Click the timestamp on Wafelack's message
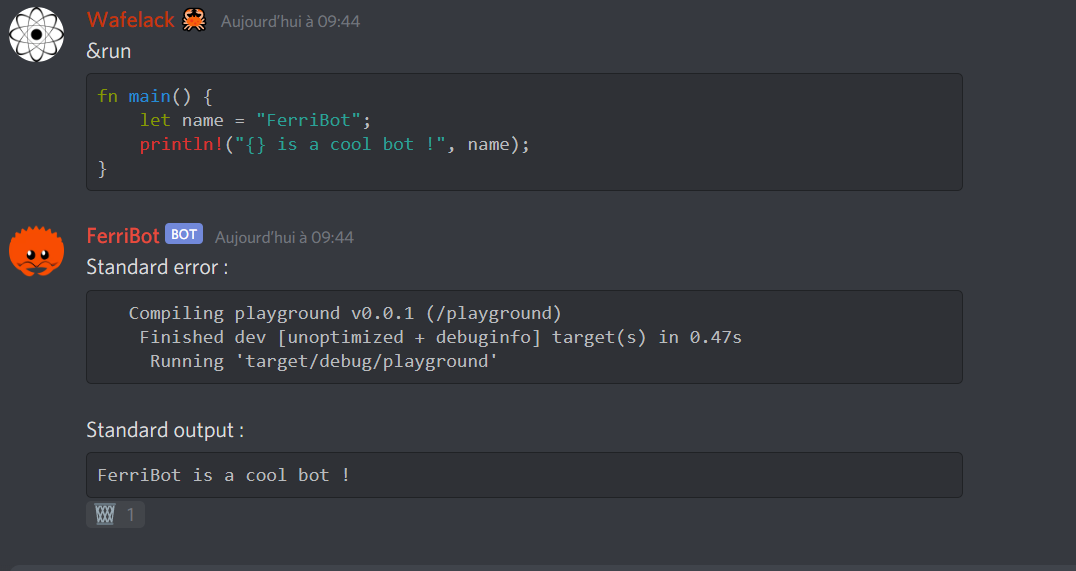Screen dimensions: 1076x571 [x=290, y=21]
